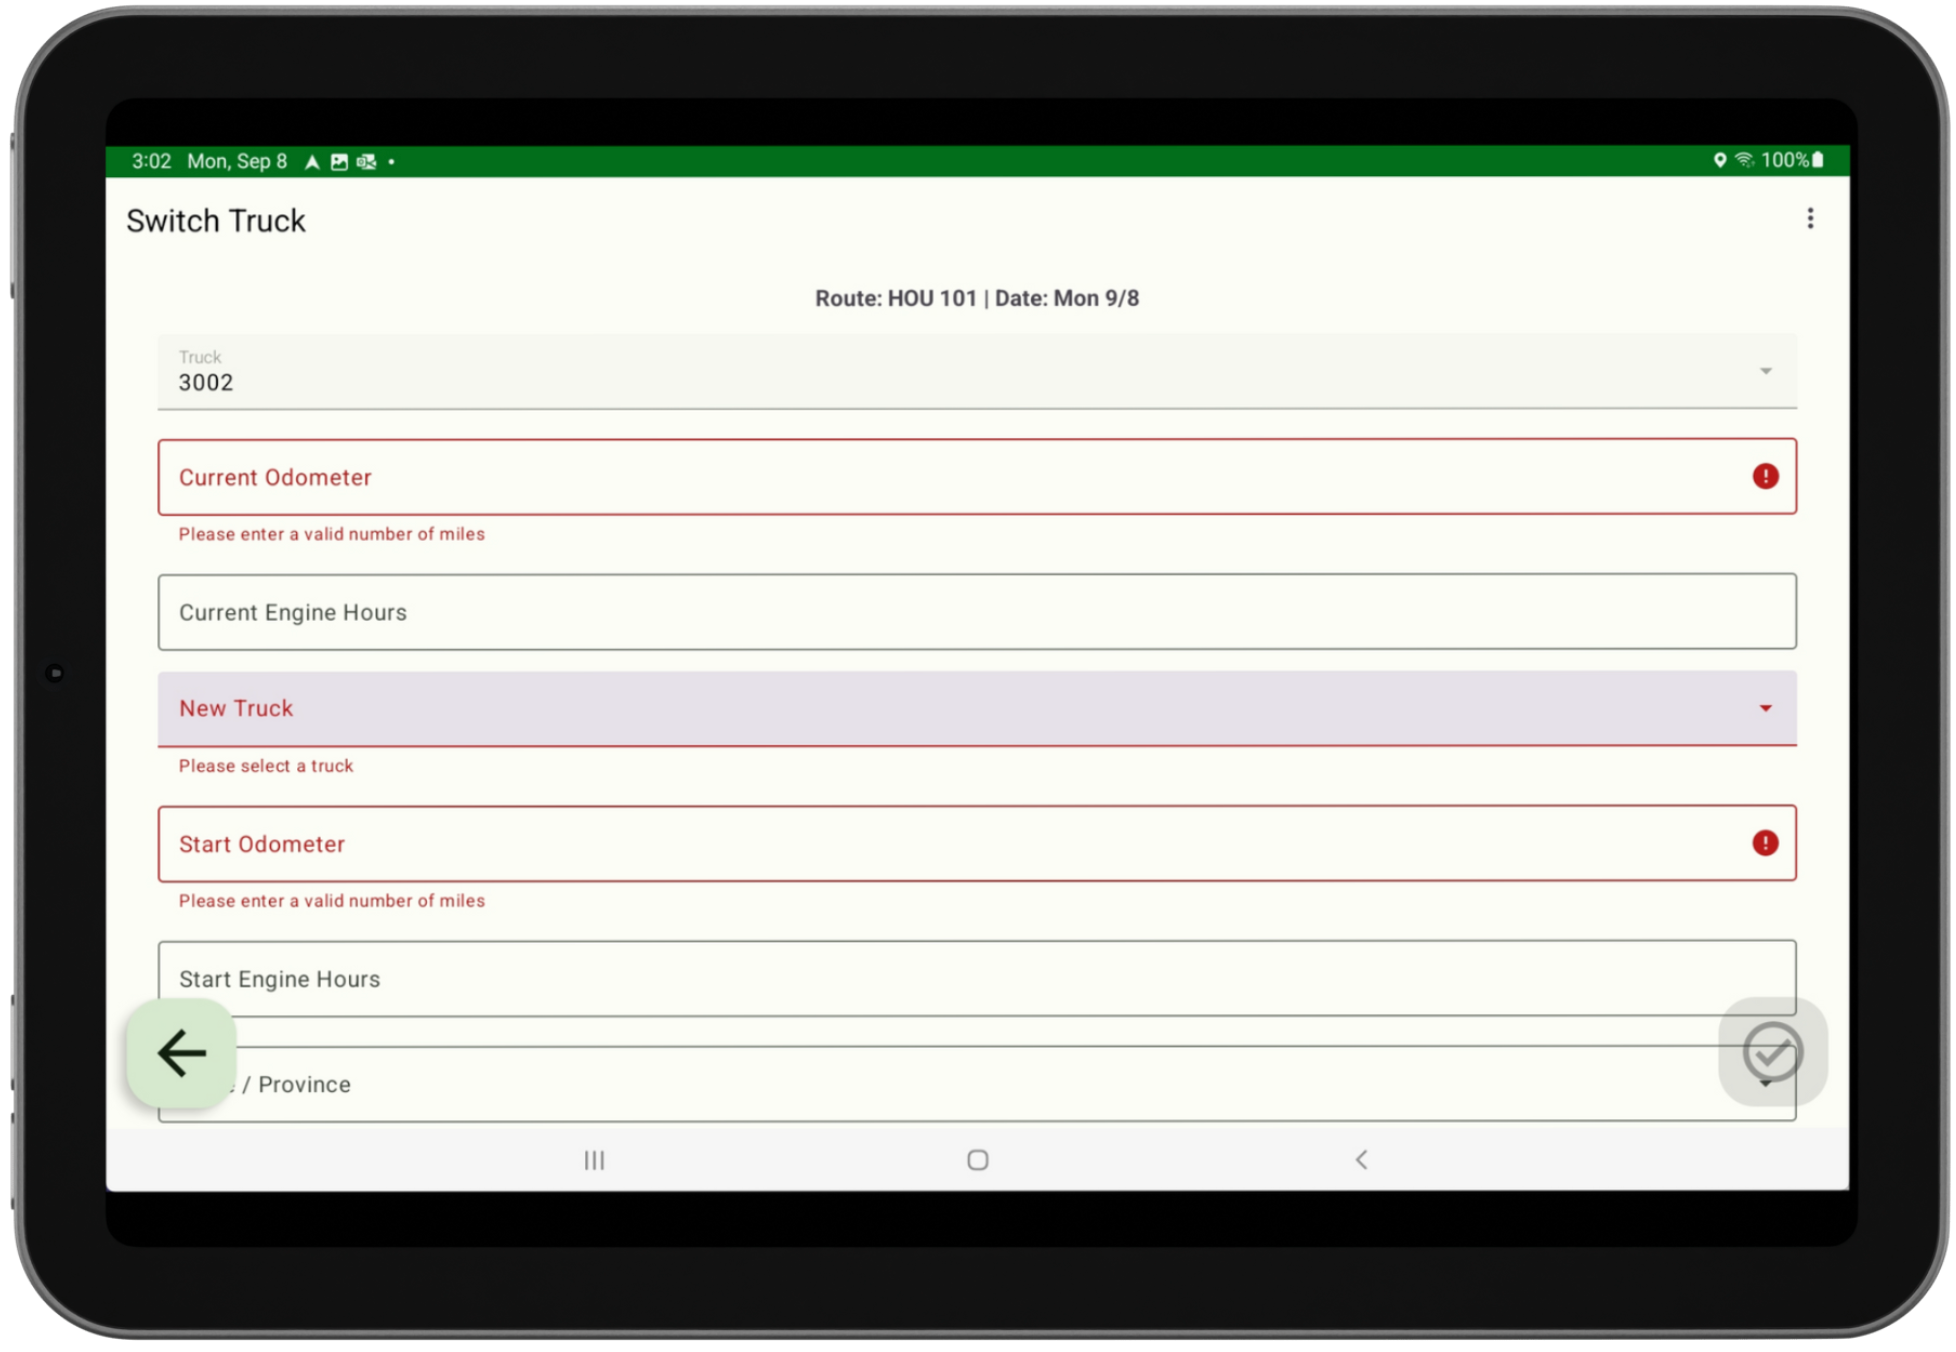The width and height of the screenshot is (1956, 1352).
Task: Tap the checkmark confirm button
Action: pyautogui.click(x=1771, y=1052)
